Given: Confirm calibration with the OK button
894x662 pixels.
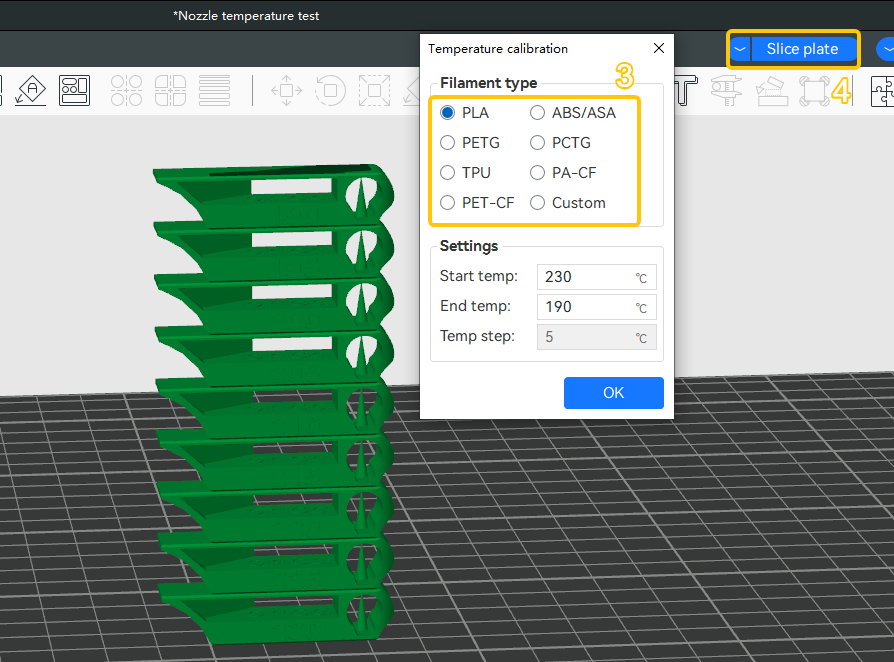Looking at the screenshot, I should tap(613, 393).
